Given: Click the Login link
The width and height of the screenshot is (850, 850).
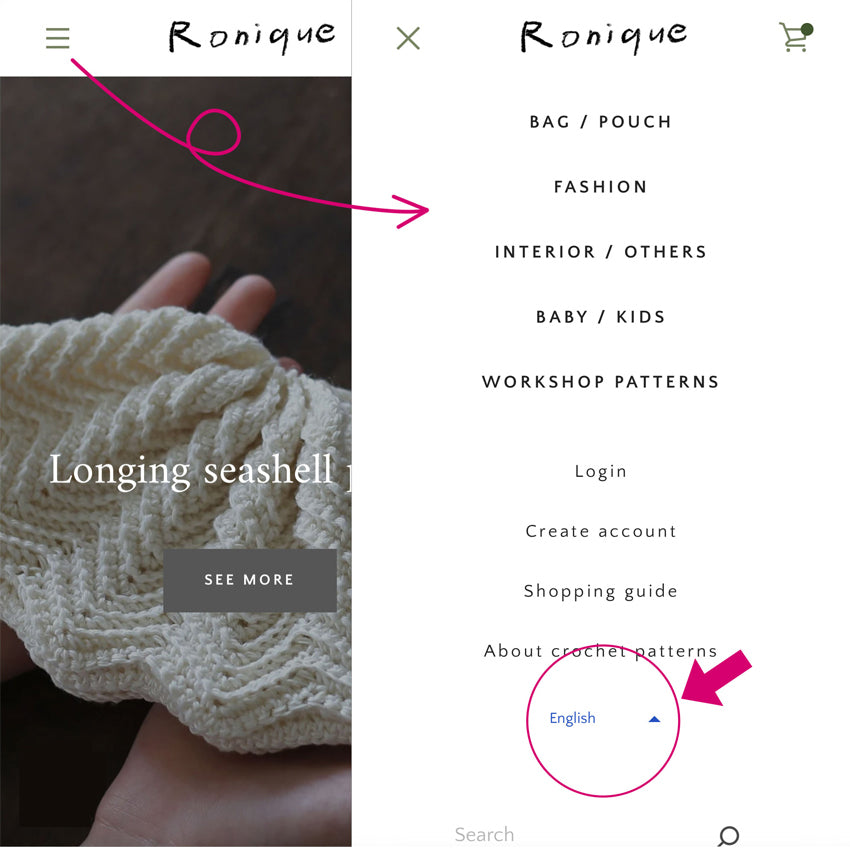Looking at the screenshot, I should [x=601, y=472].
